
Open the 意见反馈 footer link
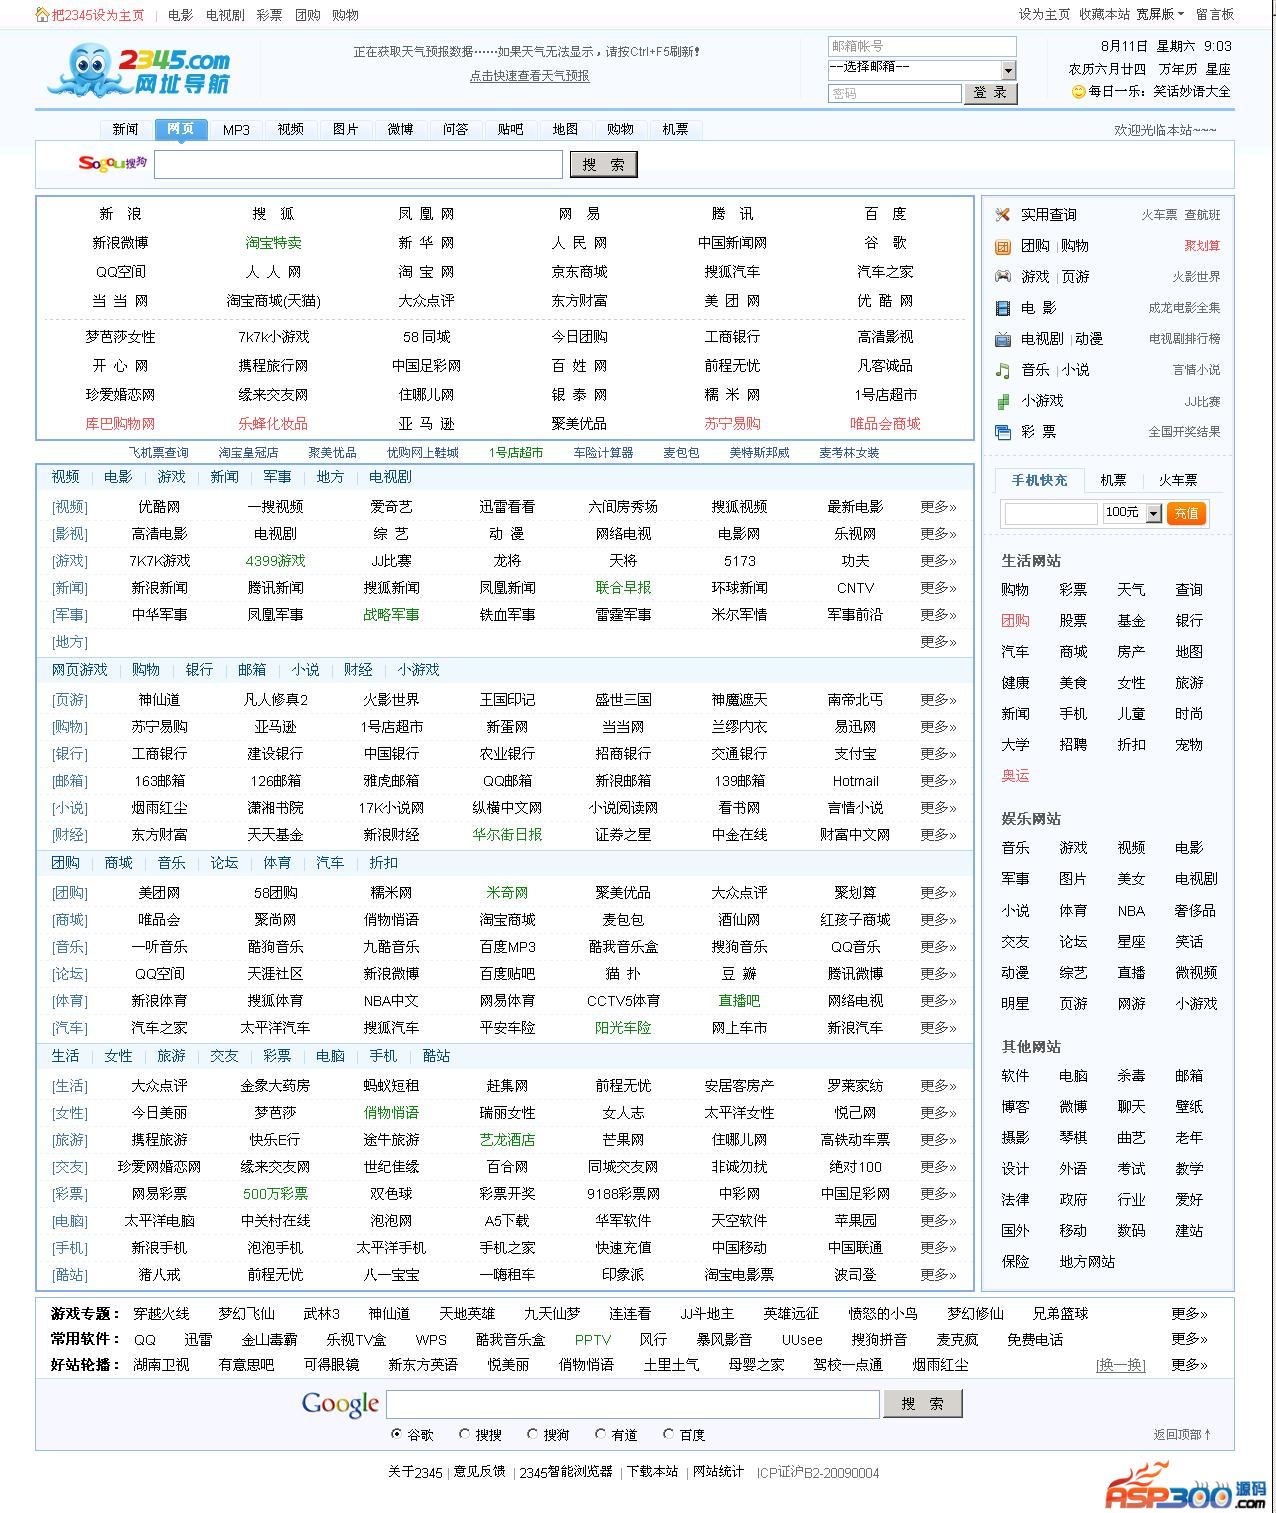(479, 1472)
